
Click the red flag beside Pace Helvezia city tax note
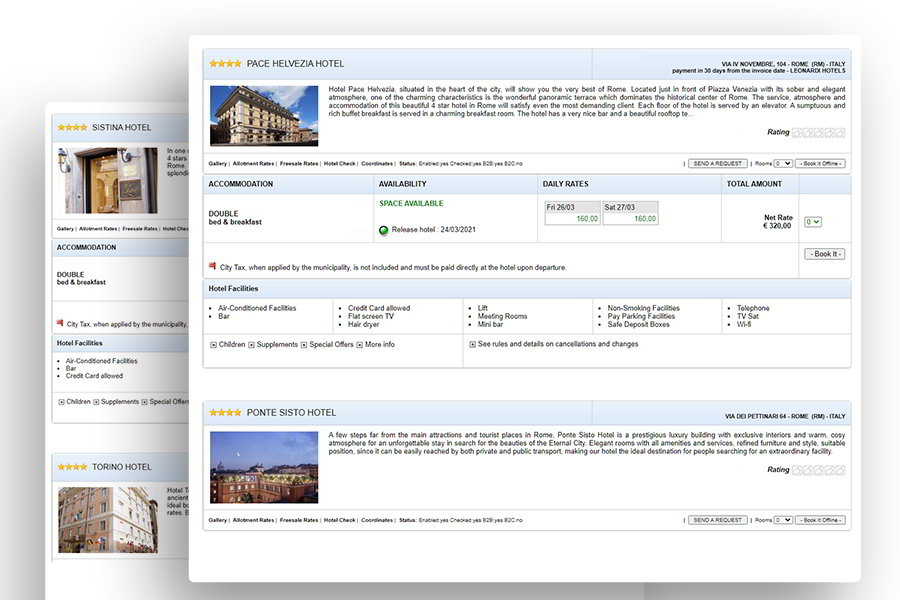(212, 266)
